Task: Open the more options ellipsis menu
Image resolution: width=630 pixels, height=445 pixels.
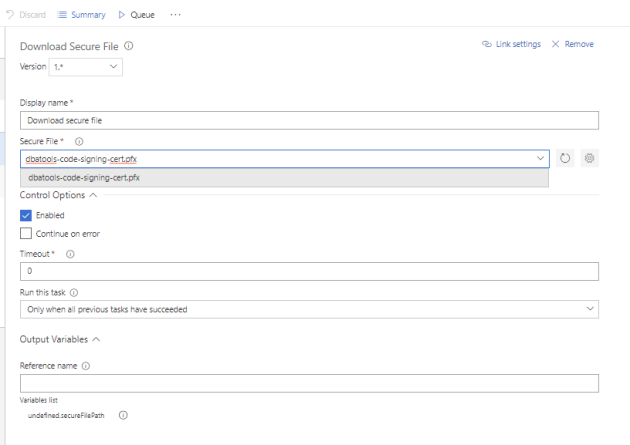Action: 176,15
